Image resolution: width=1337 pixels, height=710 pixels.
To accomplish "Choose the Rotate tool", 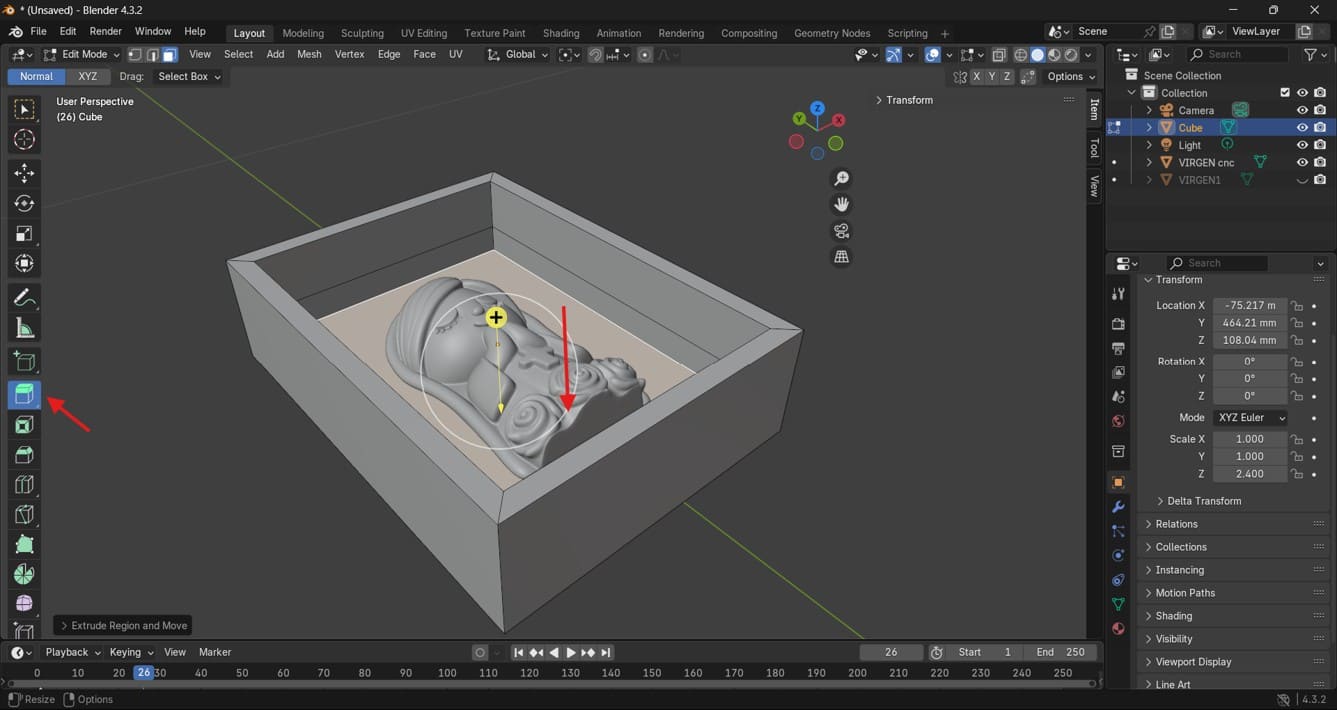I will (24, 203).
